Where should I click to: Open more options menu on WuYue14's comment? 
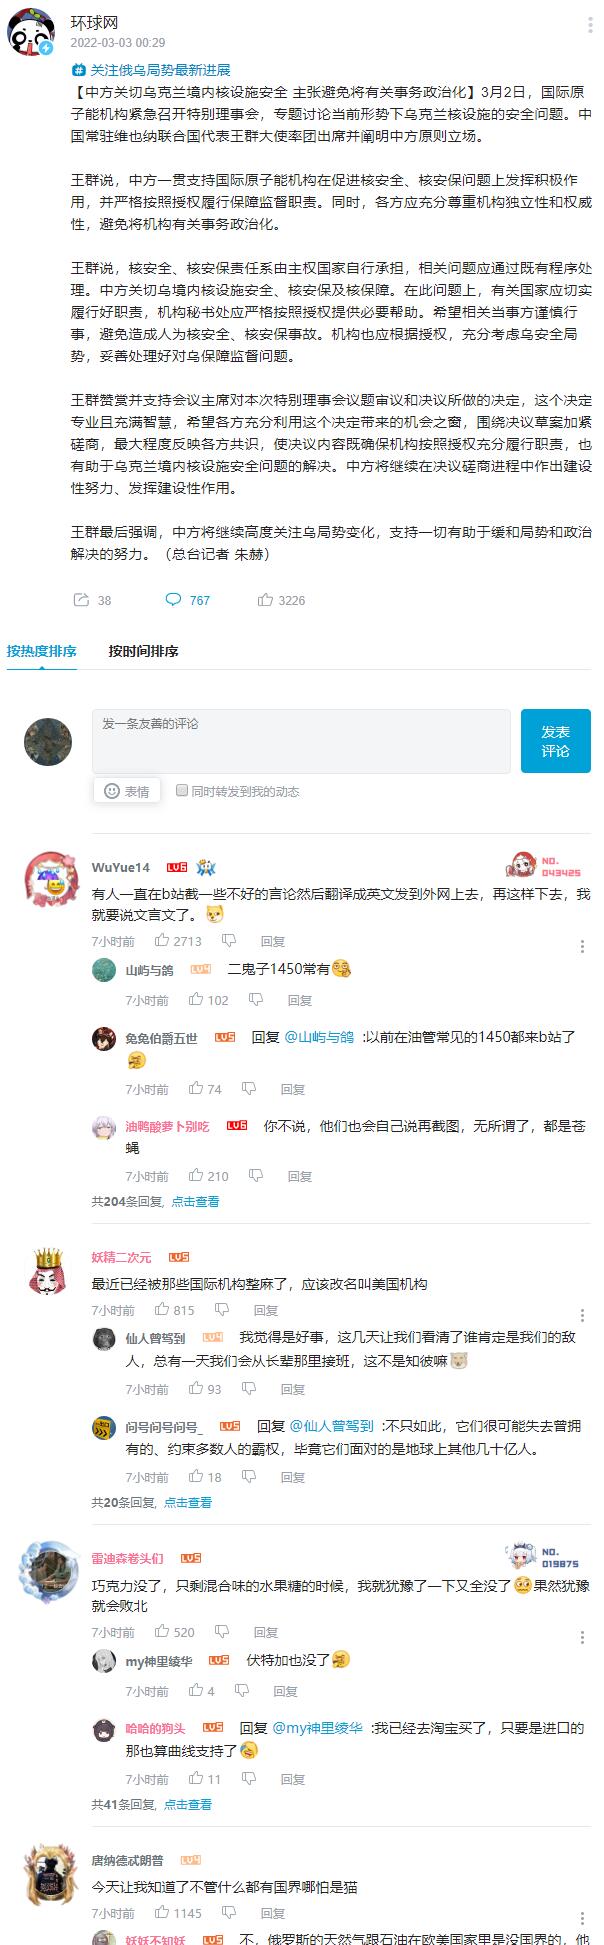coord(583,946)
